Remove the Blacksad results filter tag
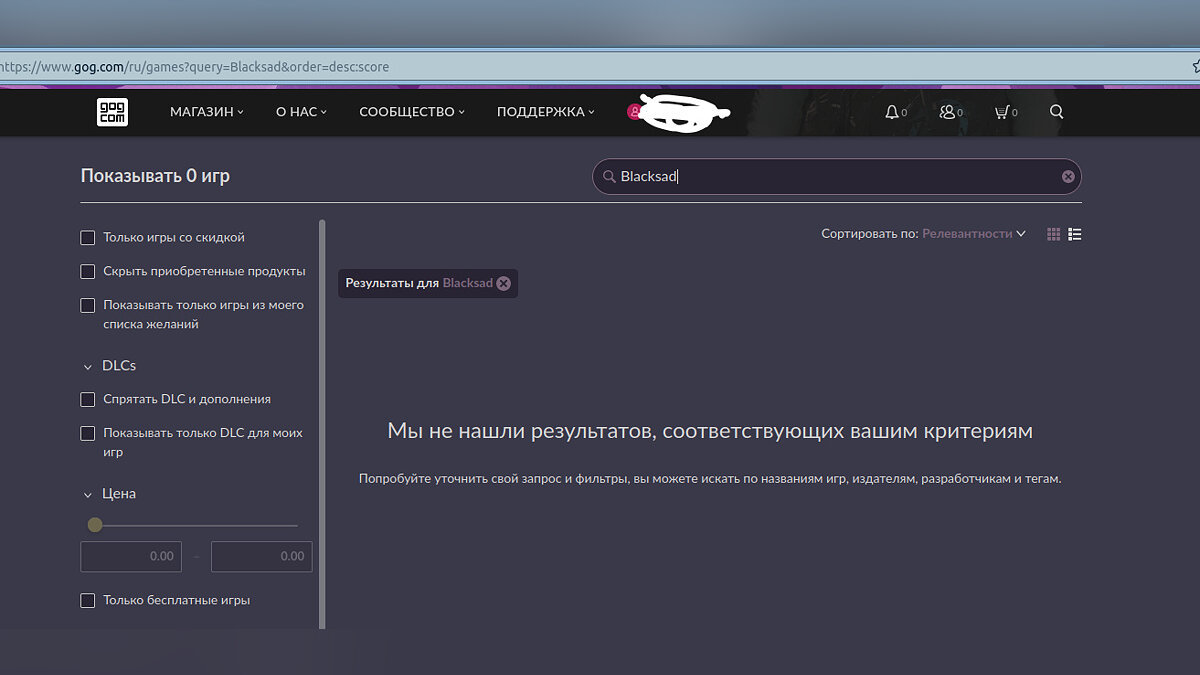1200x675 pixels. (504, 283)
